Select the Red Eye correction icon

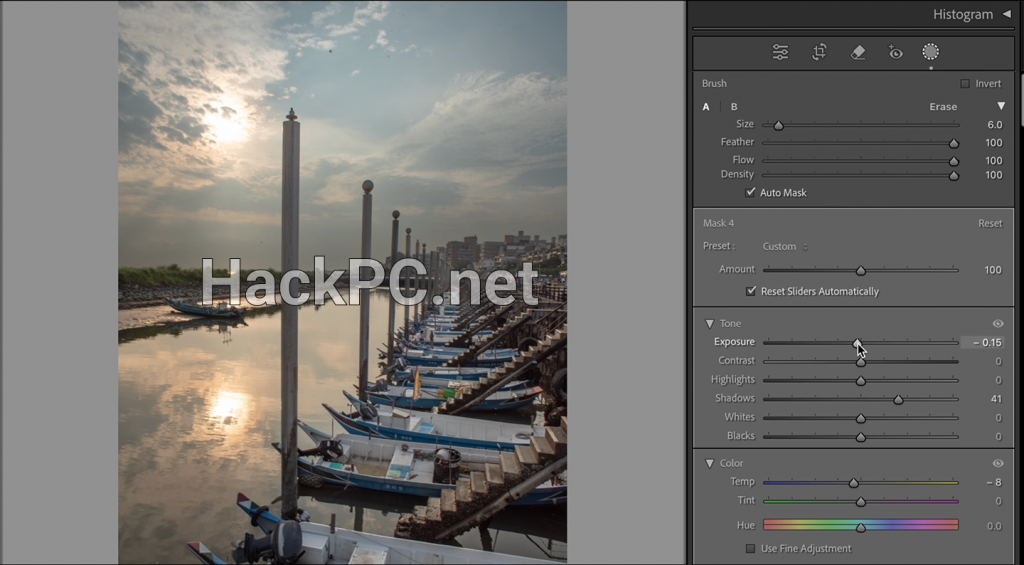tap(895, 52)
